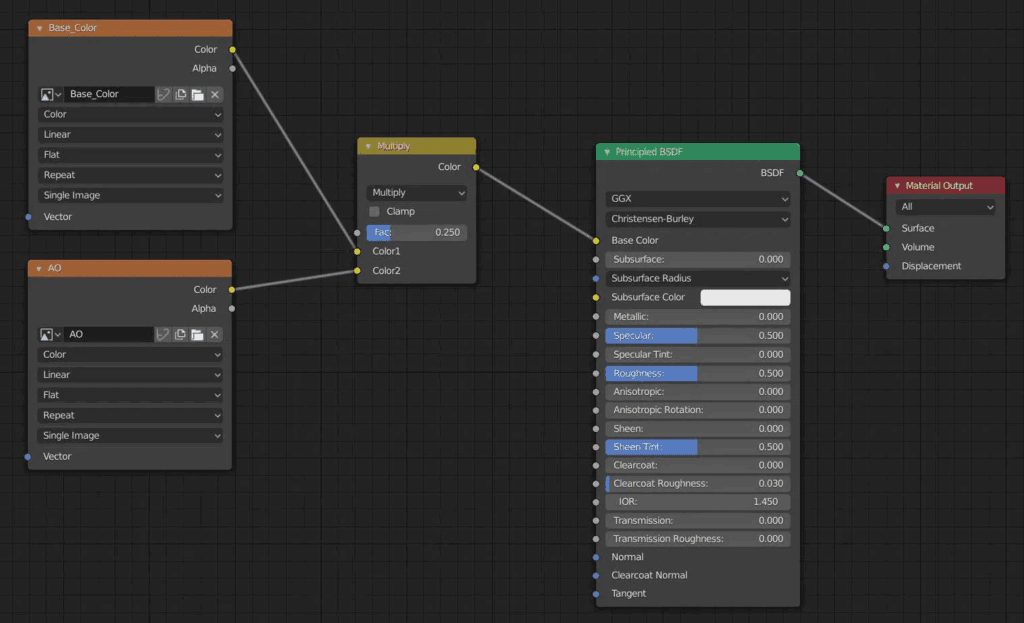Click new image copy icon in AO node

[x=180, y=334]
